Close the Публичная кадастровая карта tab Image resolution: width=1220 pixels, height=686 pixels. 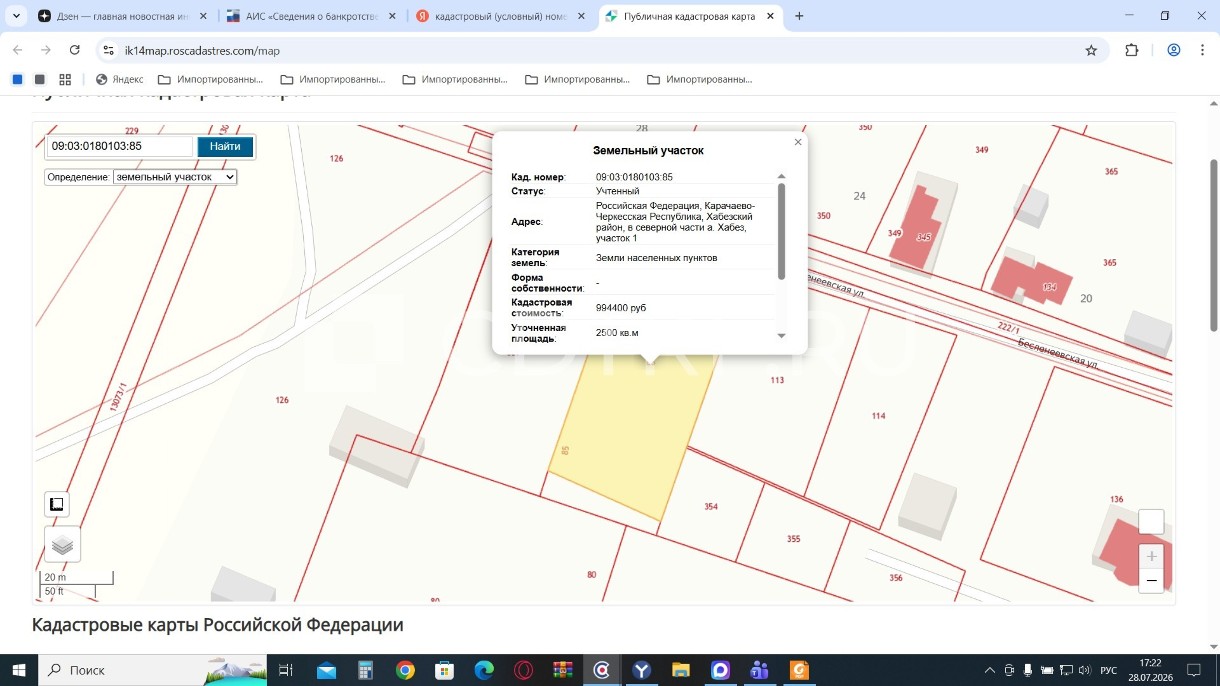(x=771, y=16)
